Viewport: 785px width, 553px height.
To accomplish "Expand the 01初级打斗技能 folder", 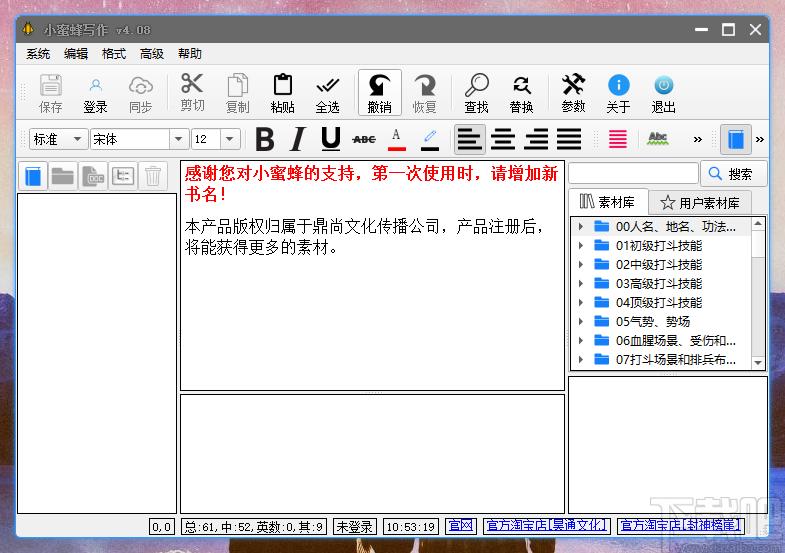I will (x=580, y=246).
